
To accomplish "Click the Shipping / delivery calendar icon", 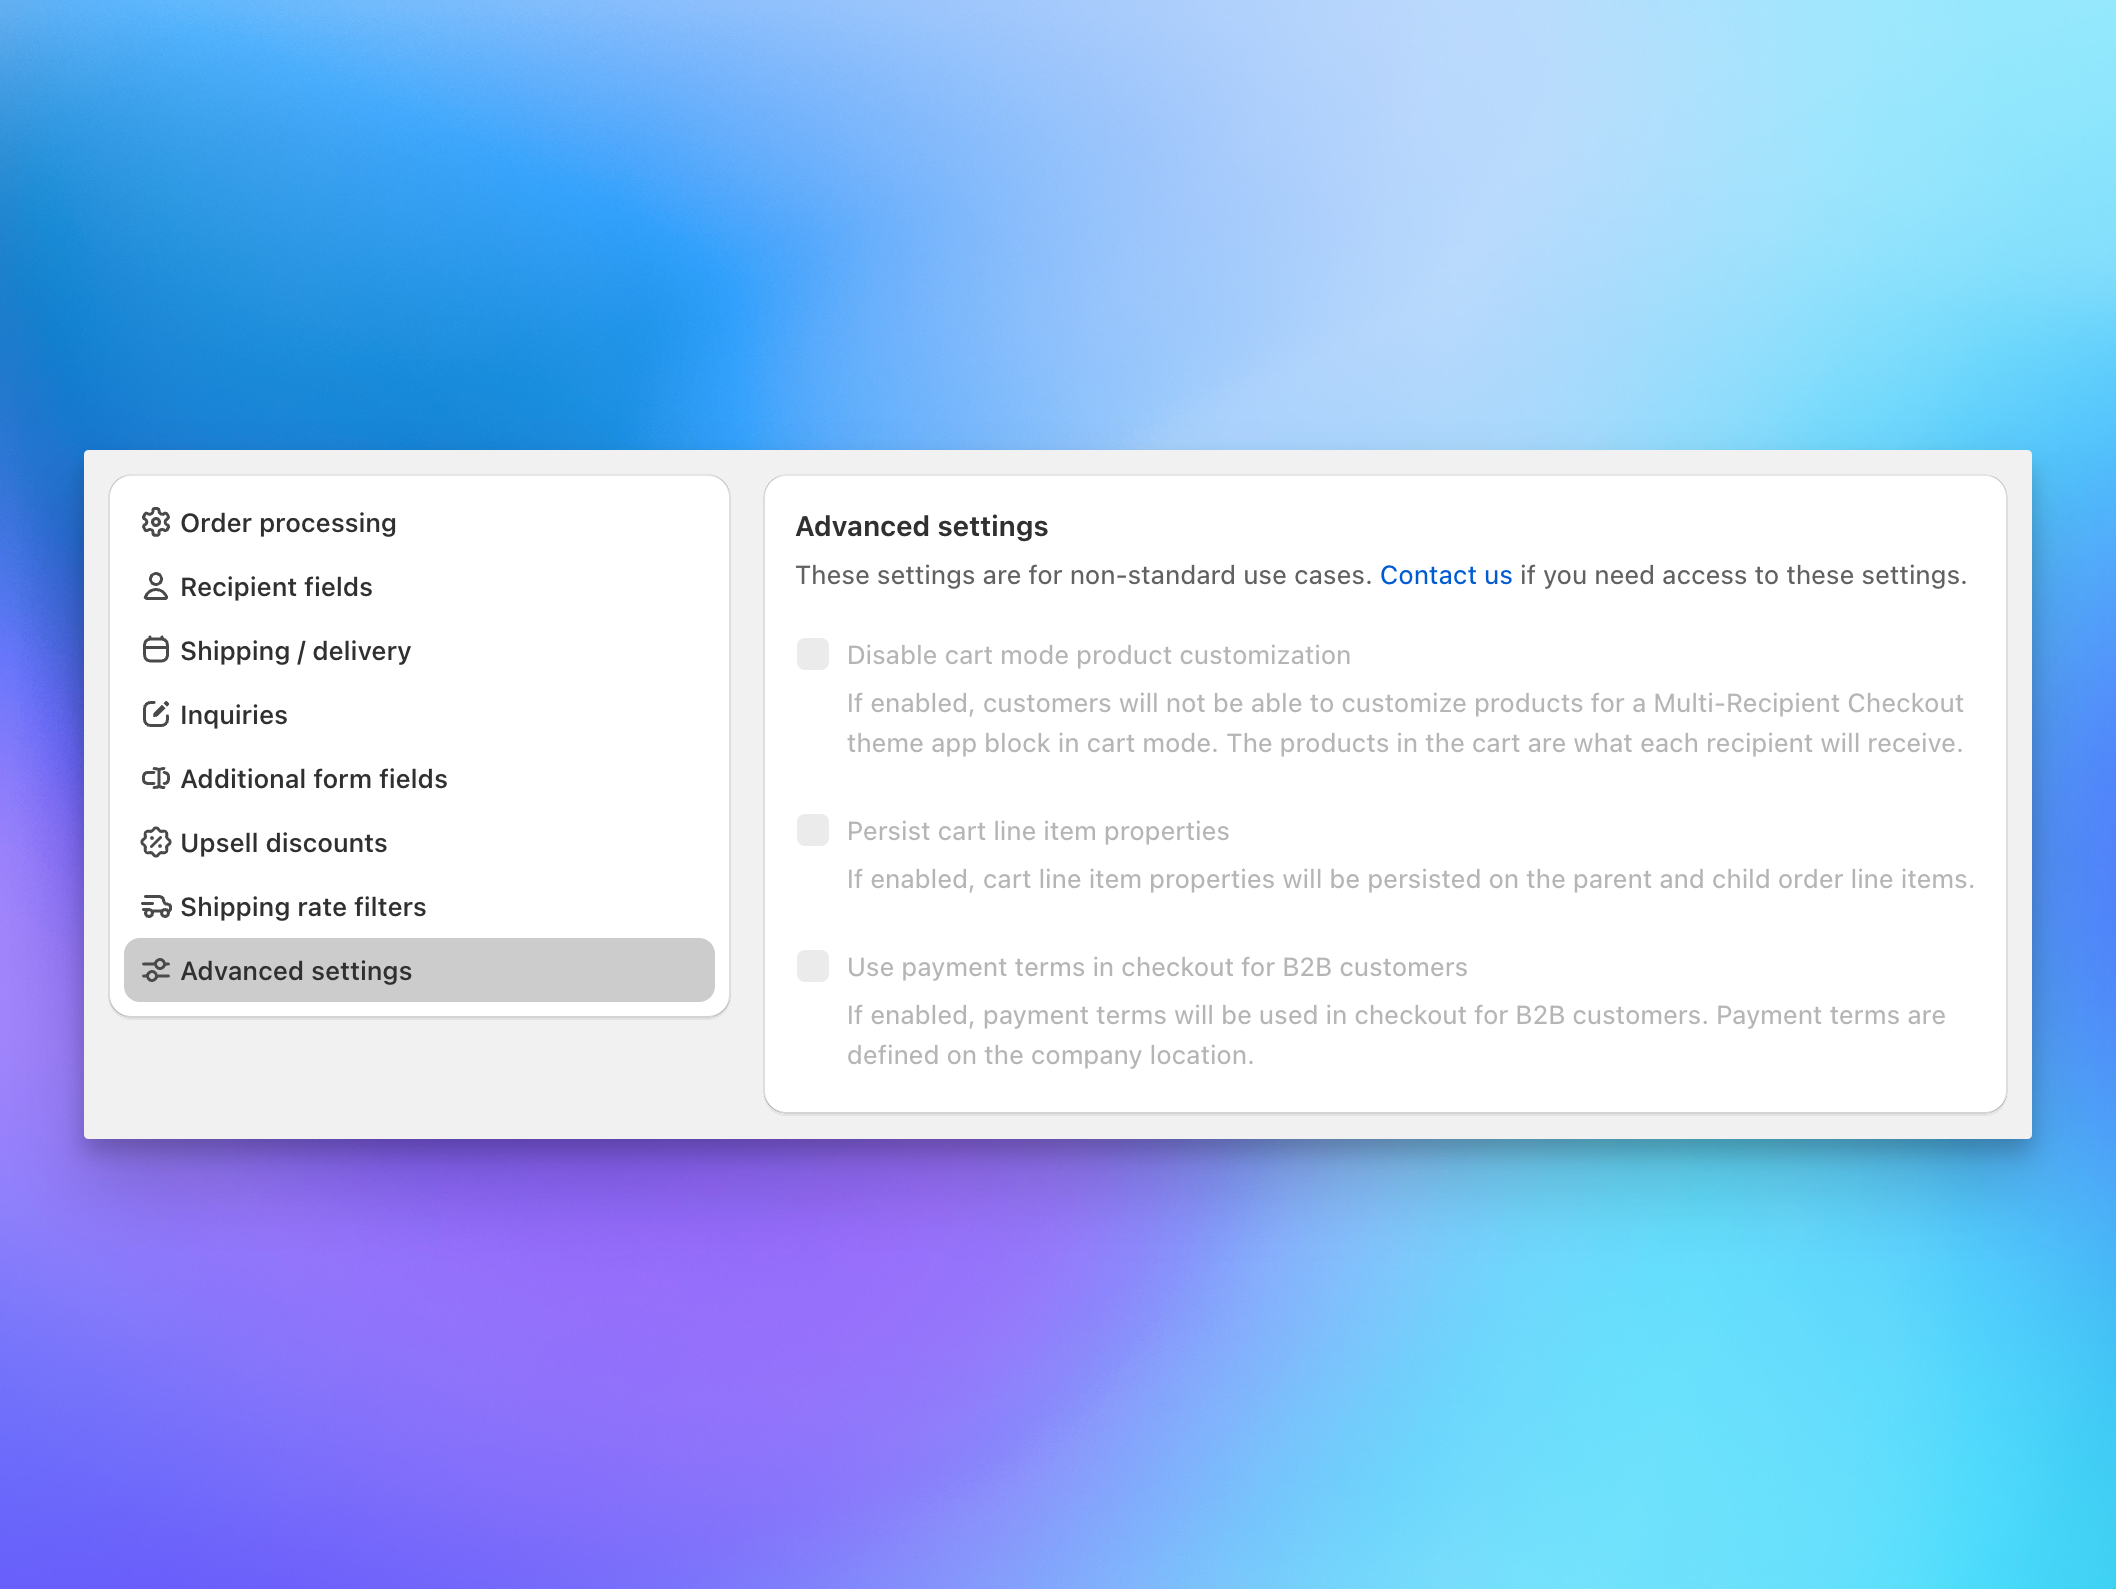I will [156, 650].
